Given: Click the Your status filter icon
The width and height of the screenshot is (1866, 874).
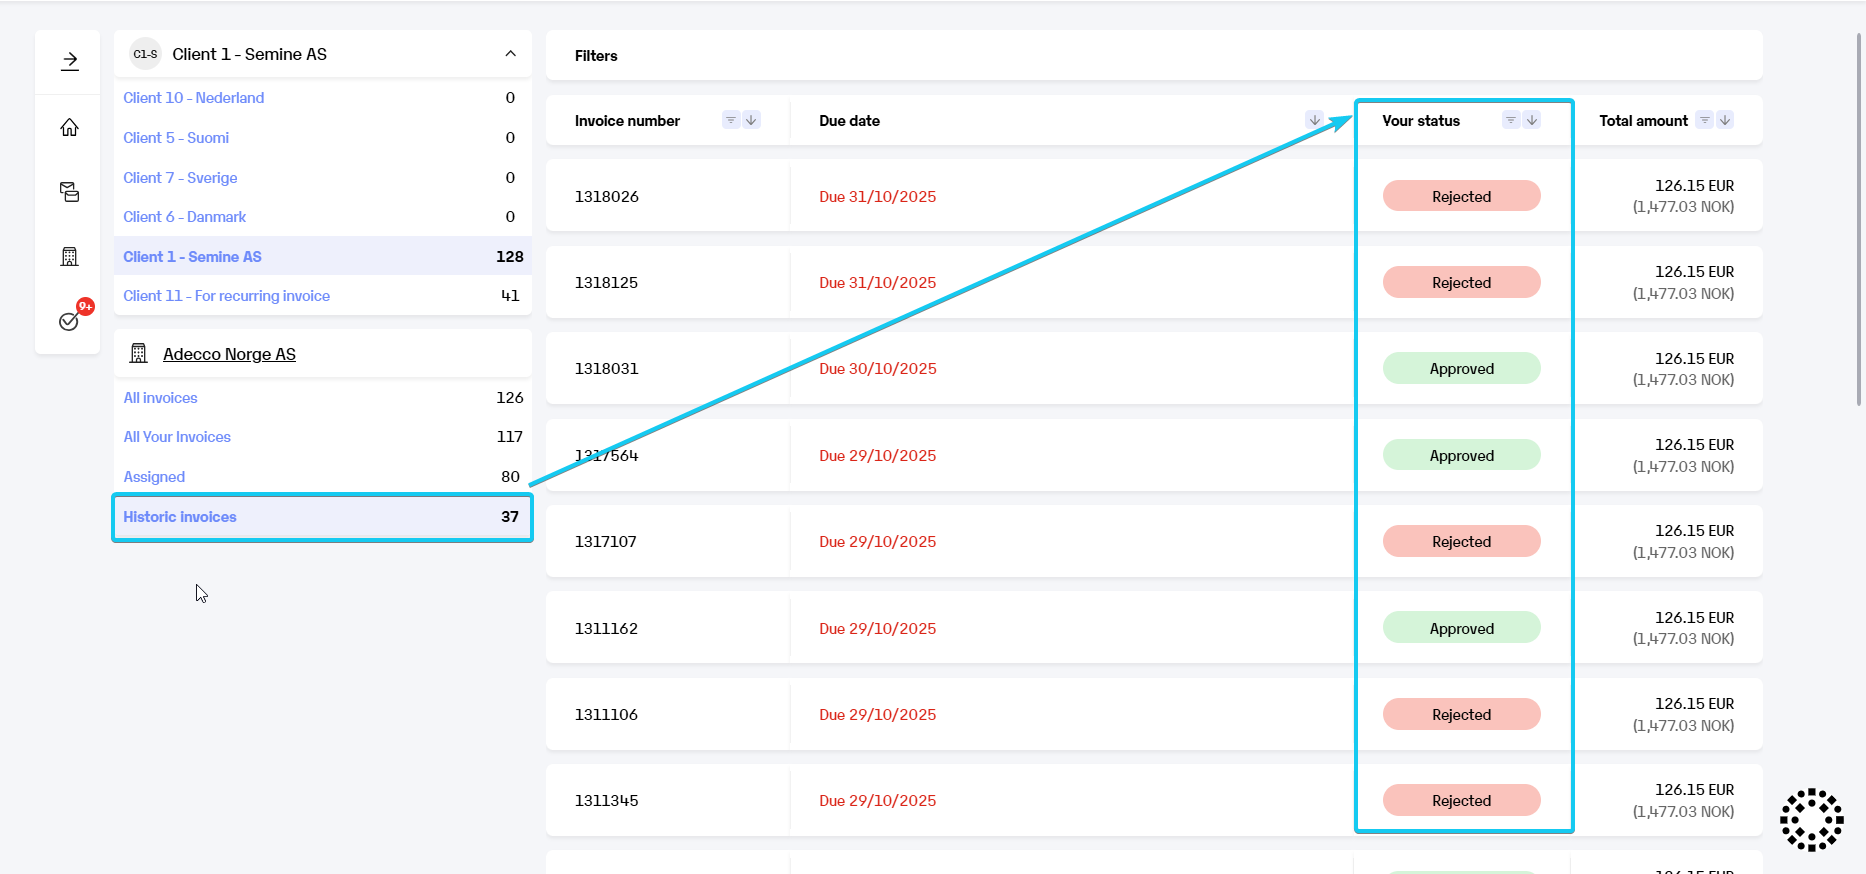Looking at the screenshot, I should tap(1511, 120).
